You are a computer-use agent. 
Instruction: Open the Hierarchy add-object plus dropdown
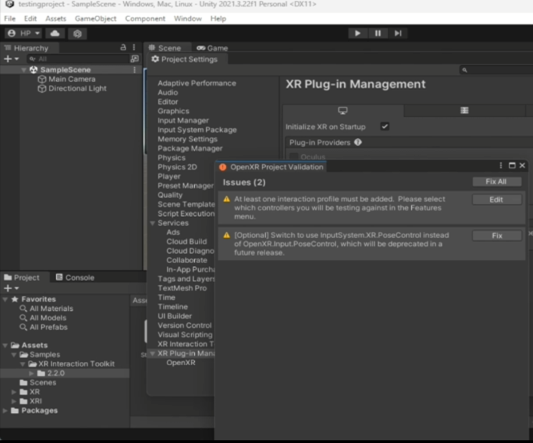(11, 59)
